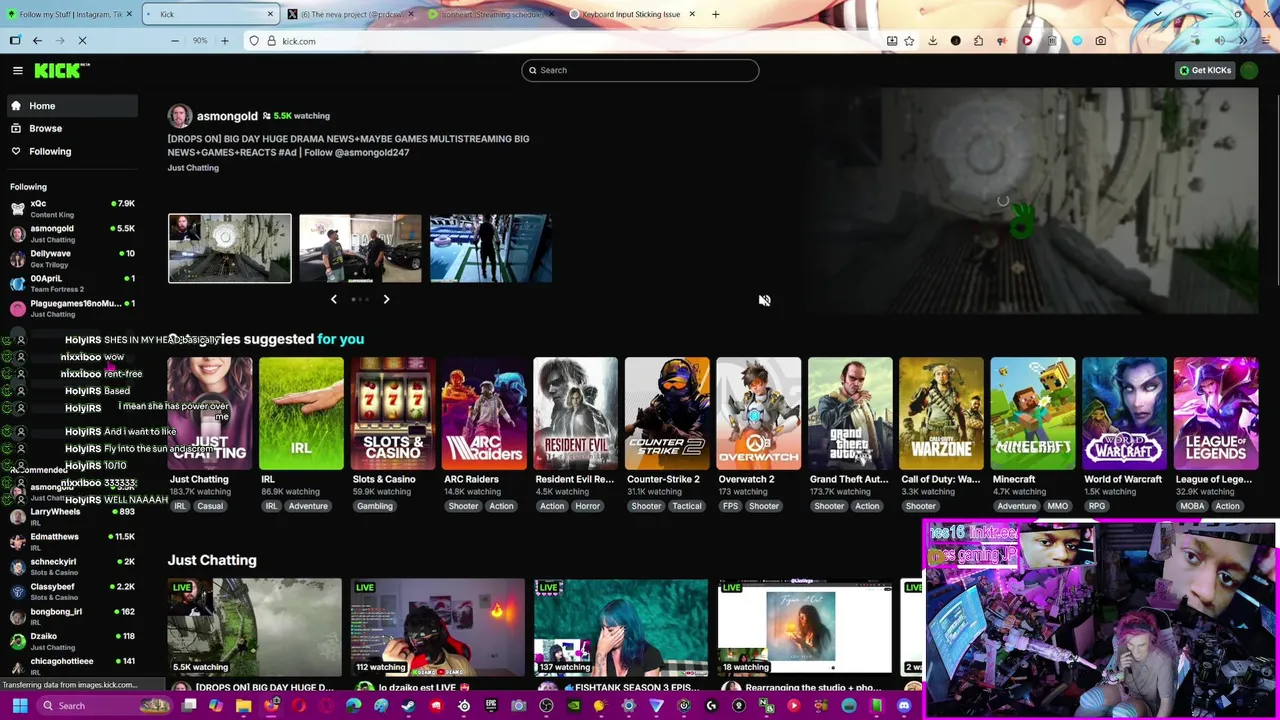Click the KICK logo

(x=62, y=70)
